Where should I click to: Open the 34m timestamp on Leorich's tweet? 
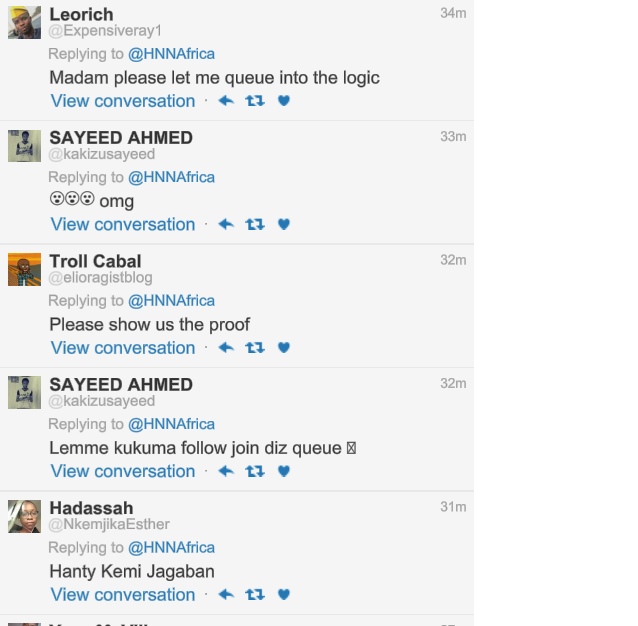point(453,13)
